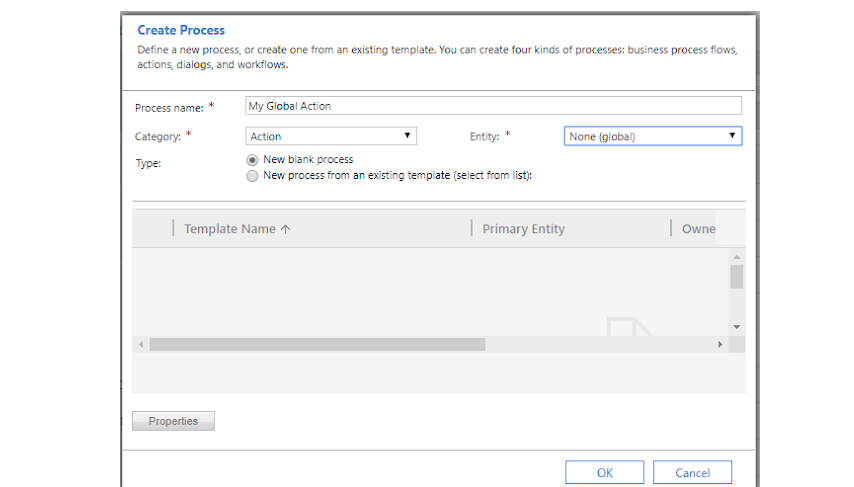Expand the Entity dropdown showing None (global)
Image resolution: width=854 pixels, height=487 pixels.
coord(652,136)
